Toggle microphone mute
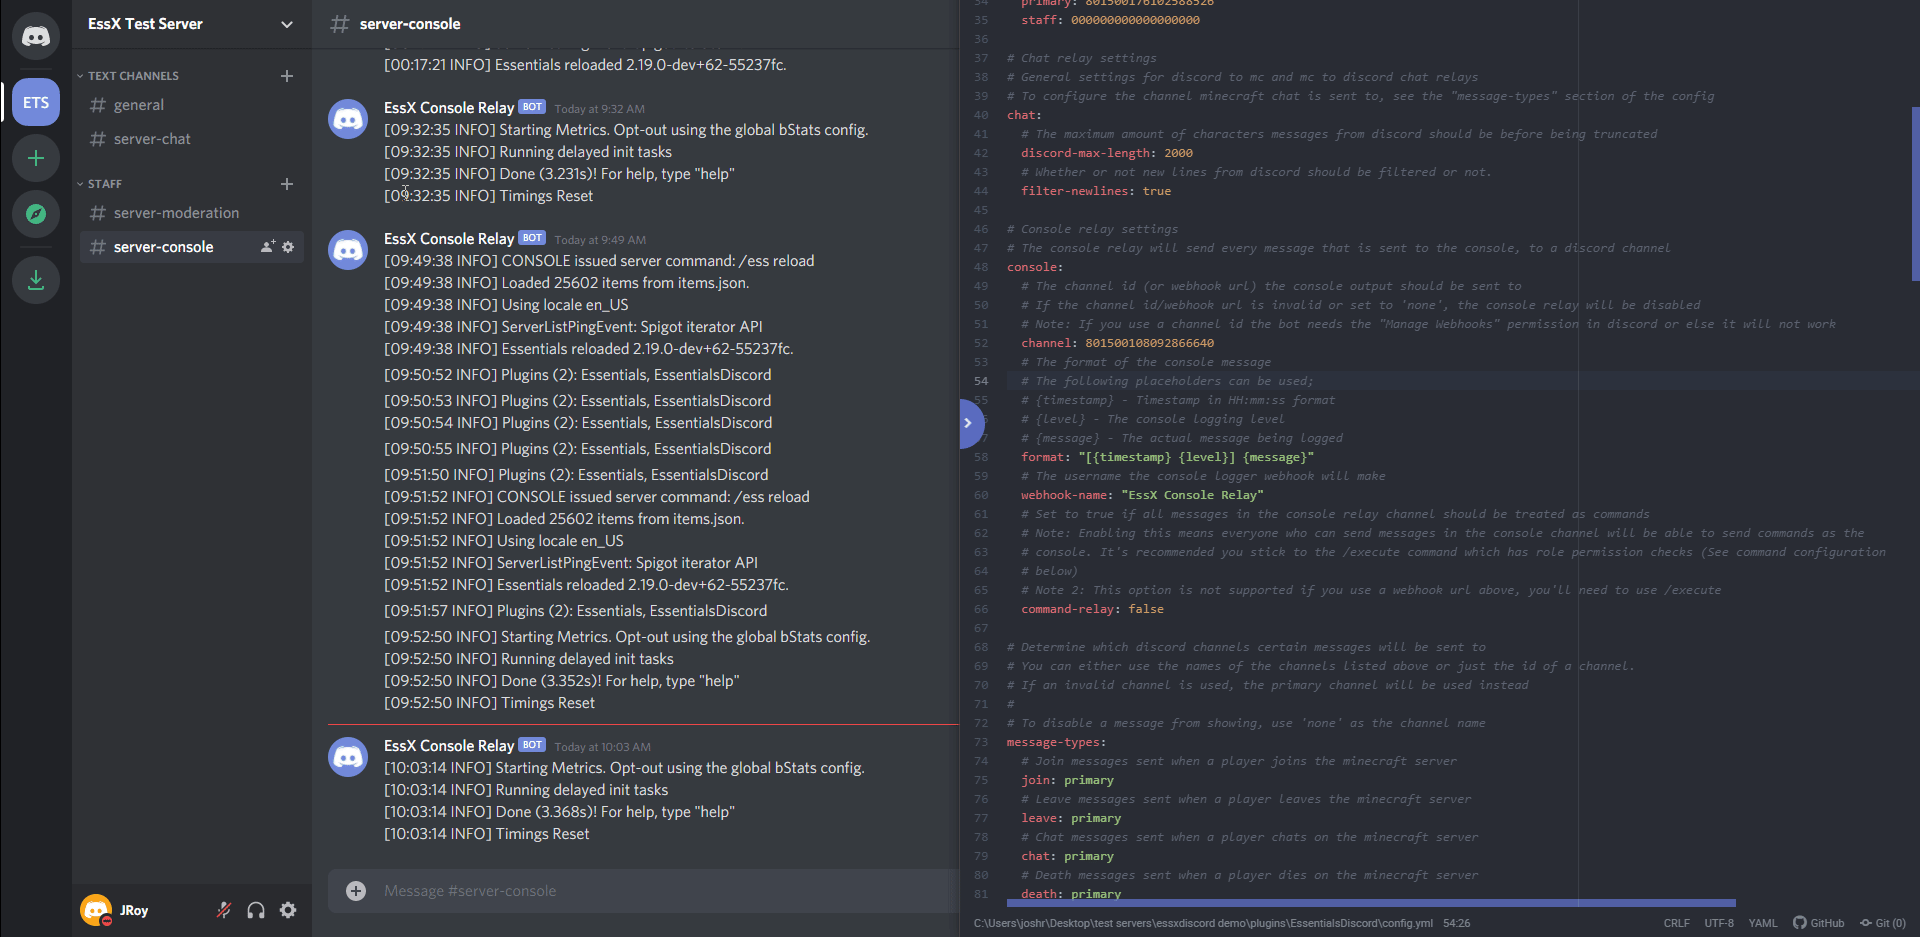The width and height of the screenshot is (1920, 937). tap(224, 910)
